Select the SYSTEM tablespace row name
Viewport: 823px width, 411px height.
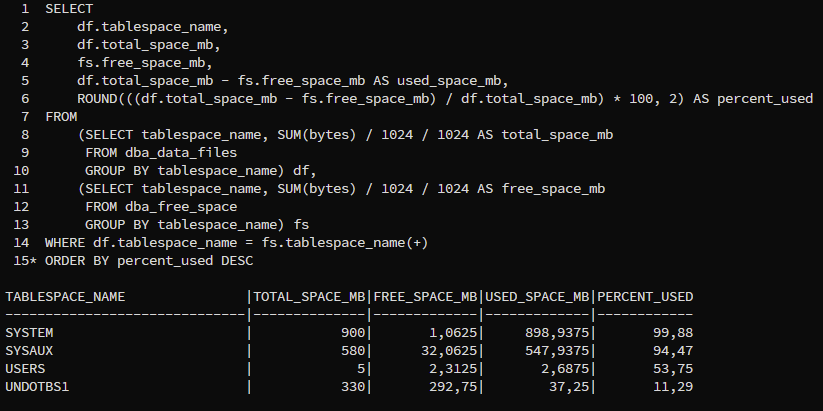coord(29,333)
